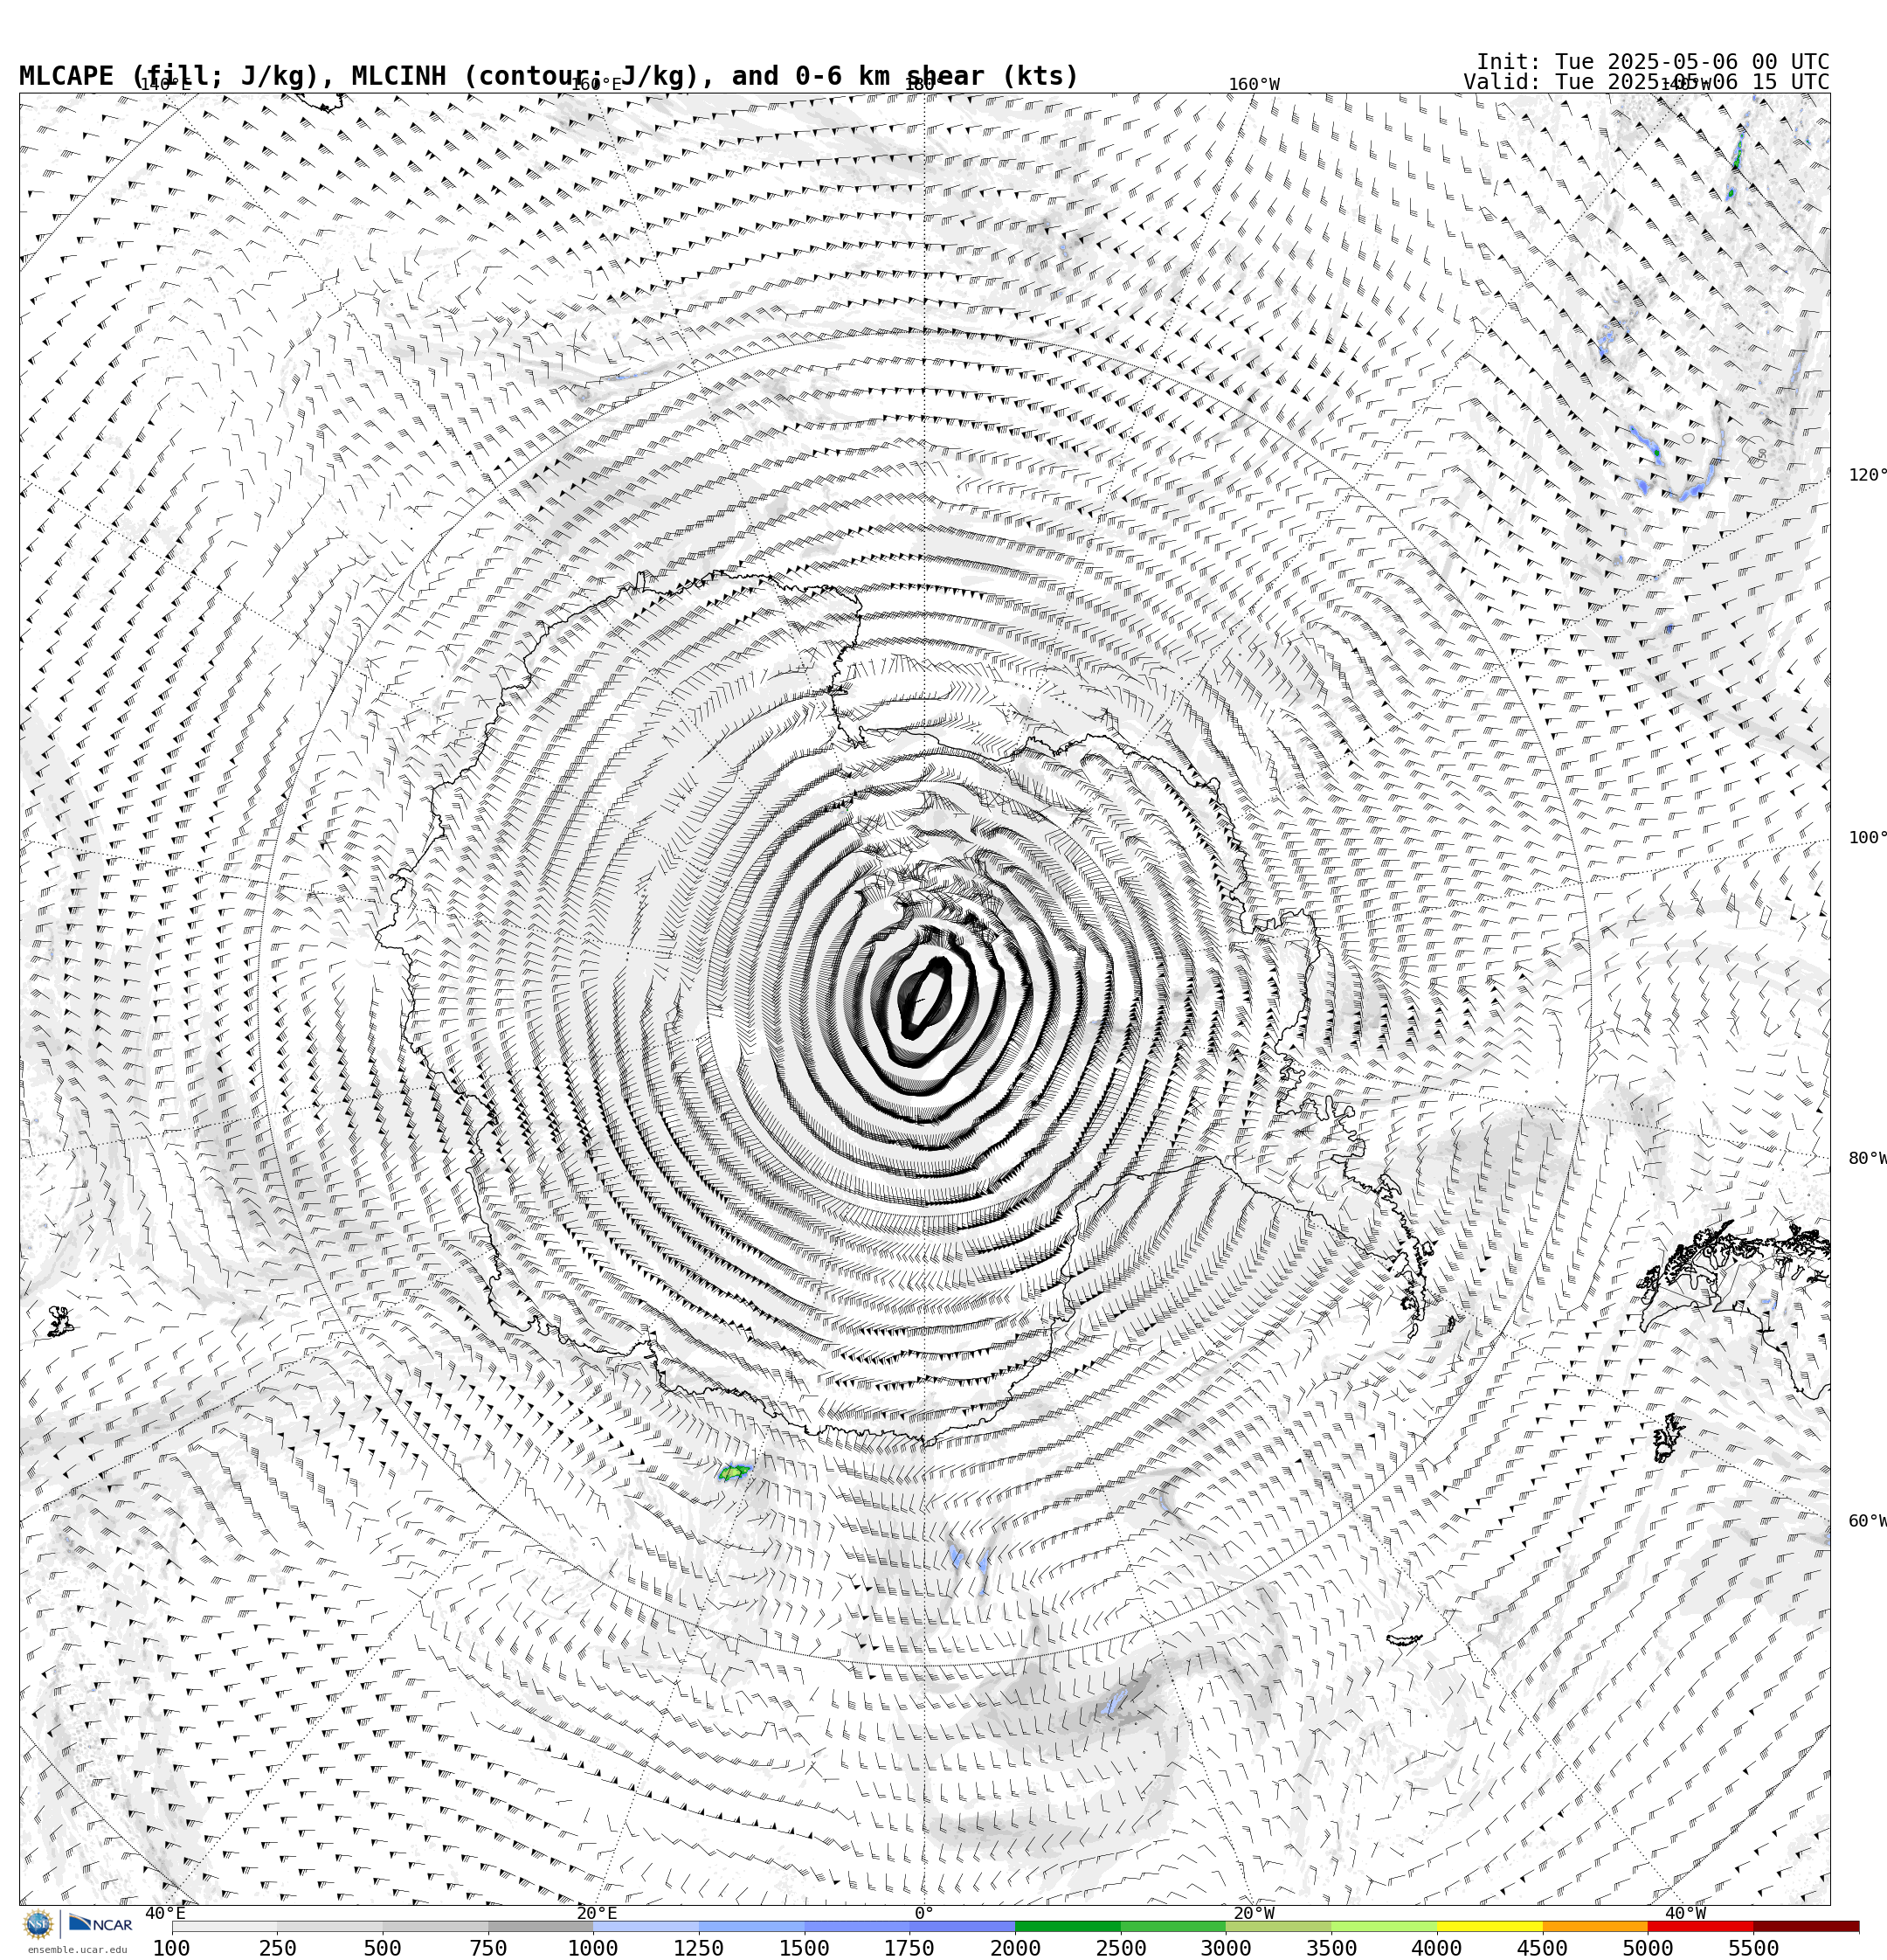Click the 80°W longitude label on right edge
The image size is (1887, 1960).
click(1867, 1158)
